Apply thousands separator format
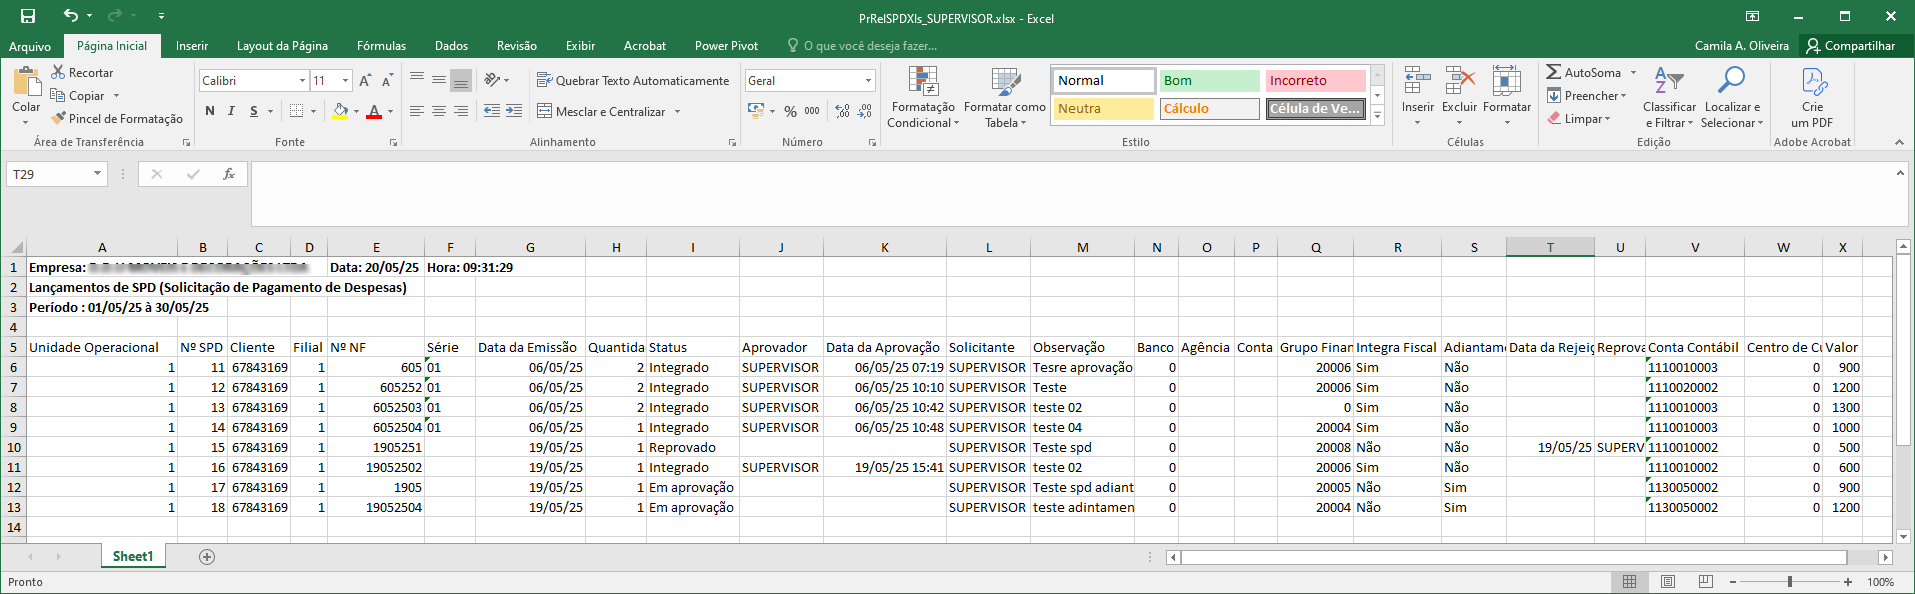This screenshot has height=594, width=1915. (812, 111)
